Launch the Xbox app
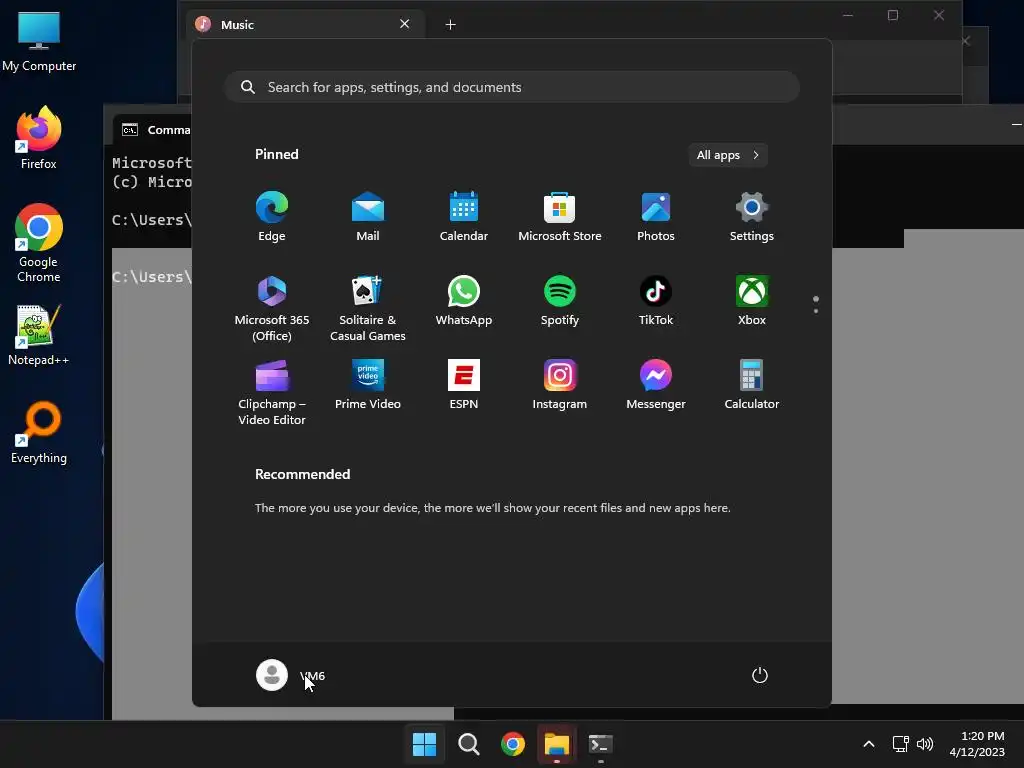 coord(752,302)
